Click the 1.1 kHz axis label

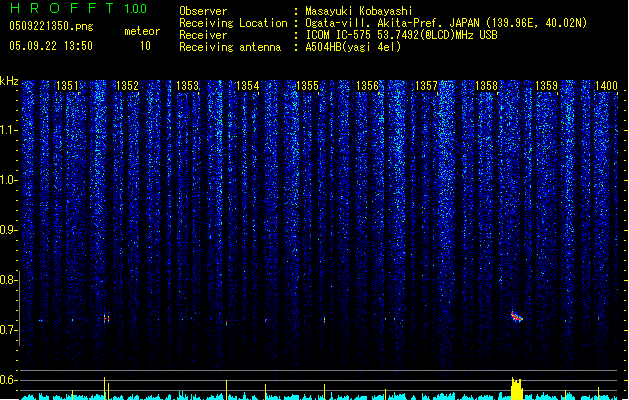point(8,130)
